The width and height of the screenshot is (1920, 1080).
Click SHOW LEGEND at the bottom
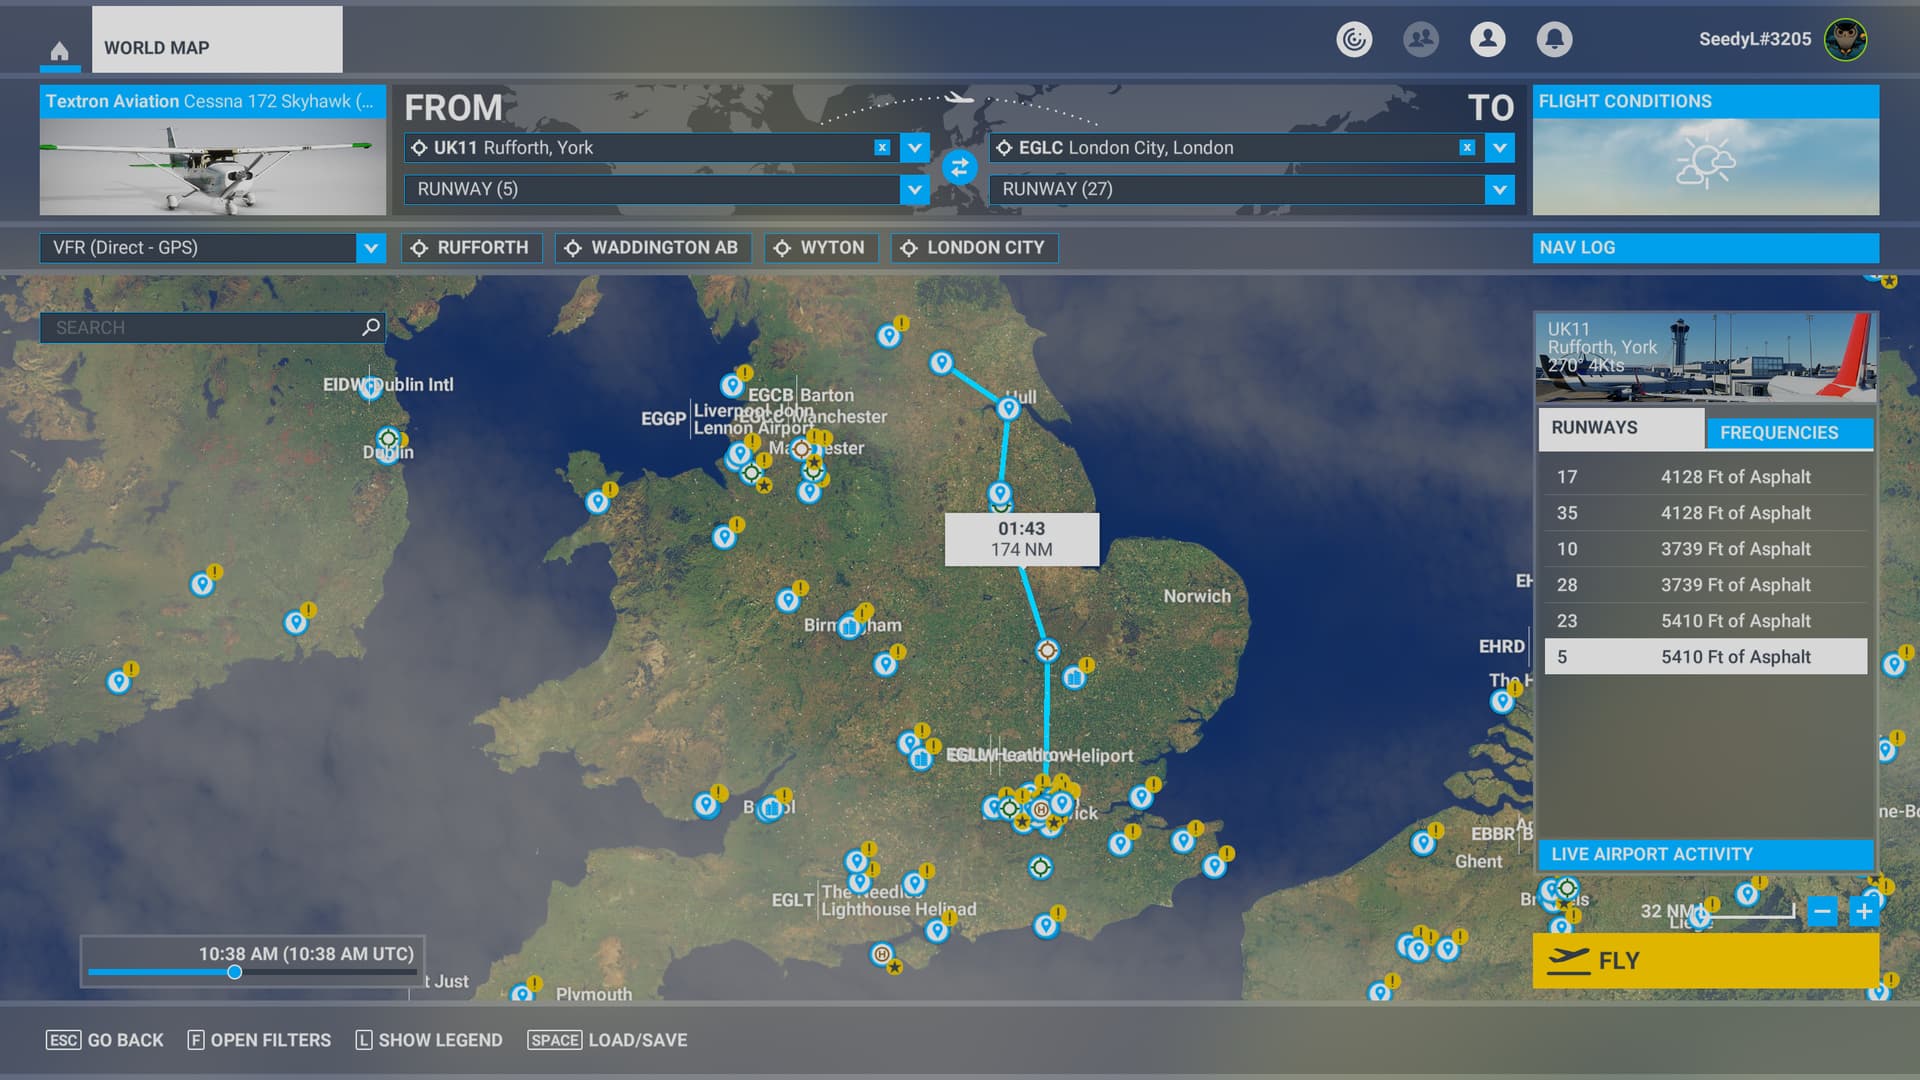tap(429, 1040)
